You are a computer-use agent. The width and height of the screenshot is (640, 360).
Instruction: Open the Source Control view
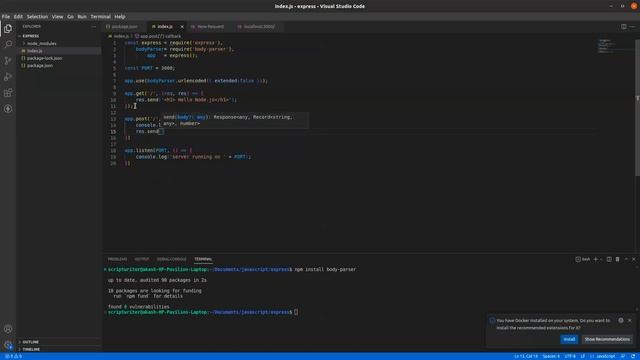click(8, 60)
